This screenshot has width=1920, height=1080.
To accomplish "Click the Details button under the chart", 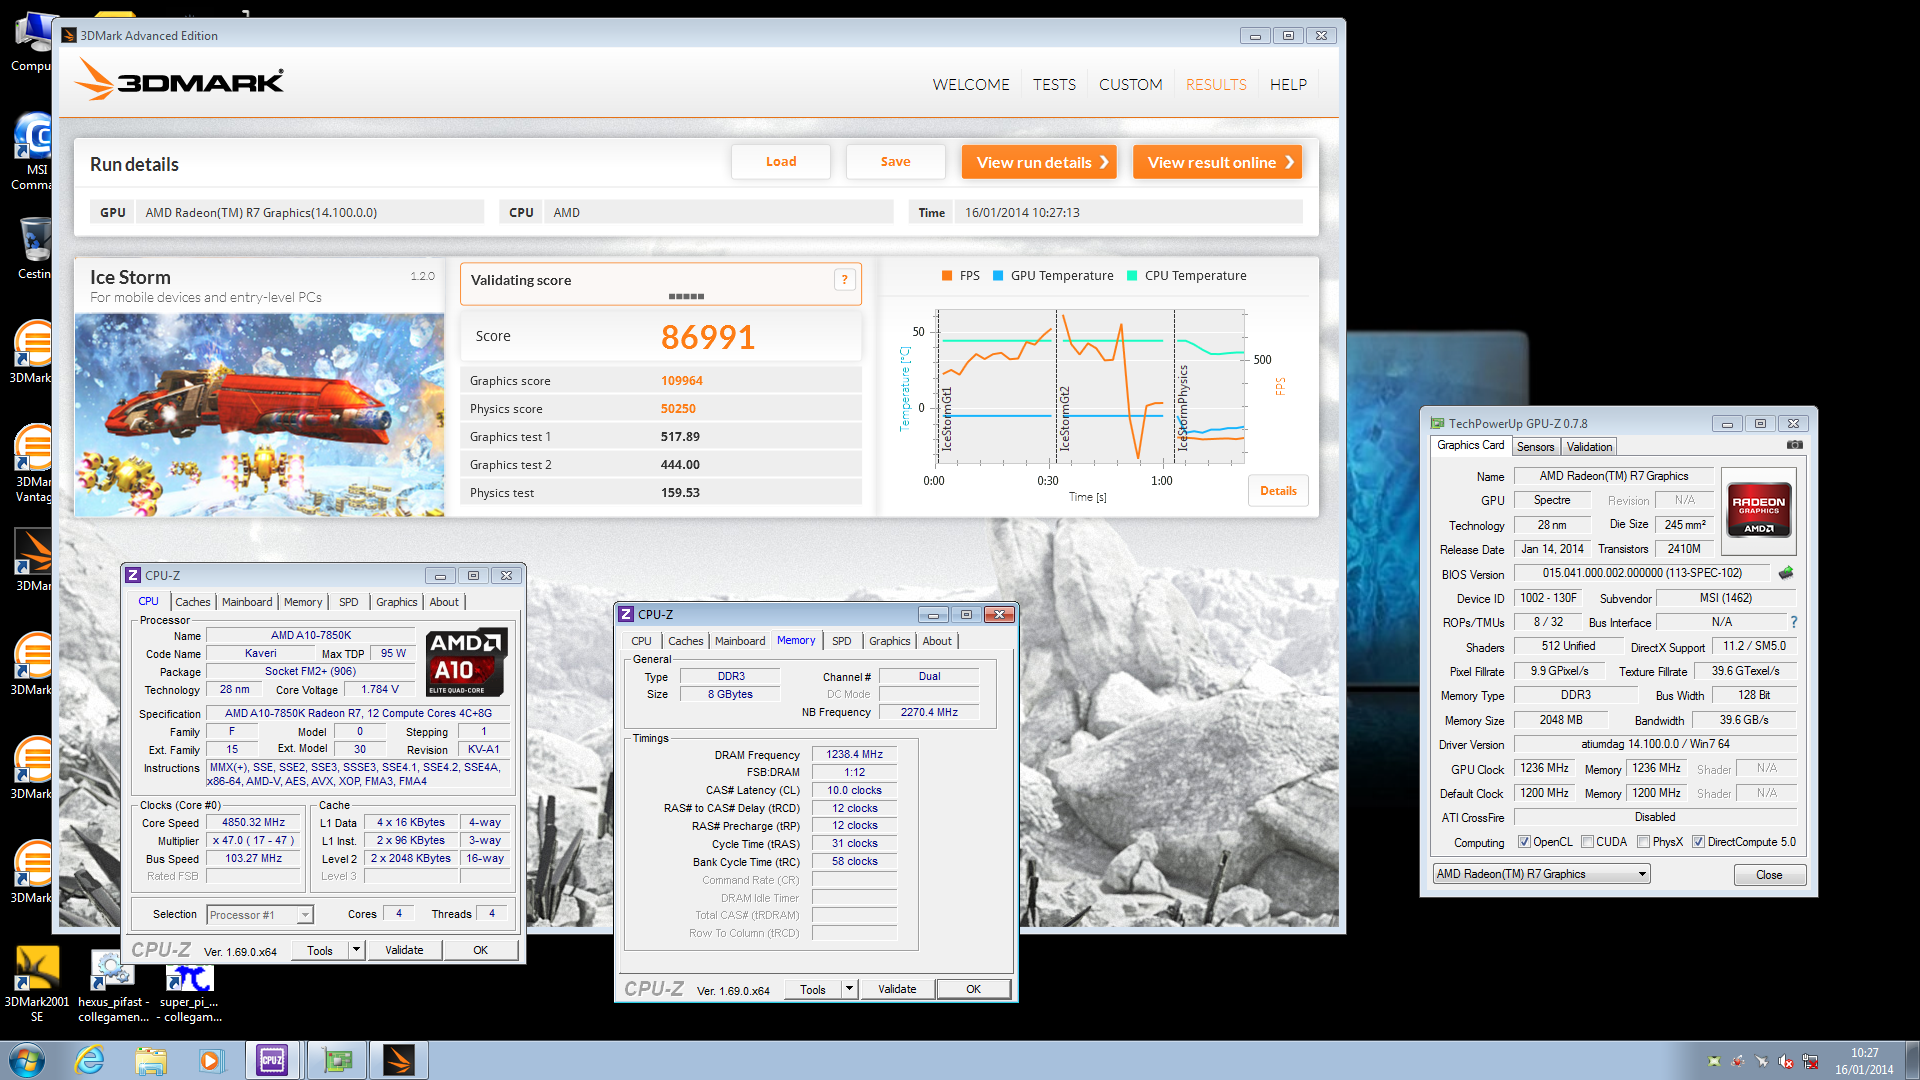I will (x=1278, y=491).
